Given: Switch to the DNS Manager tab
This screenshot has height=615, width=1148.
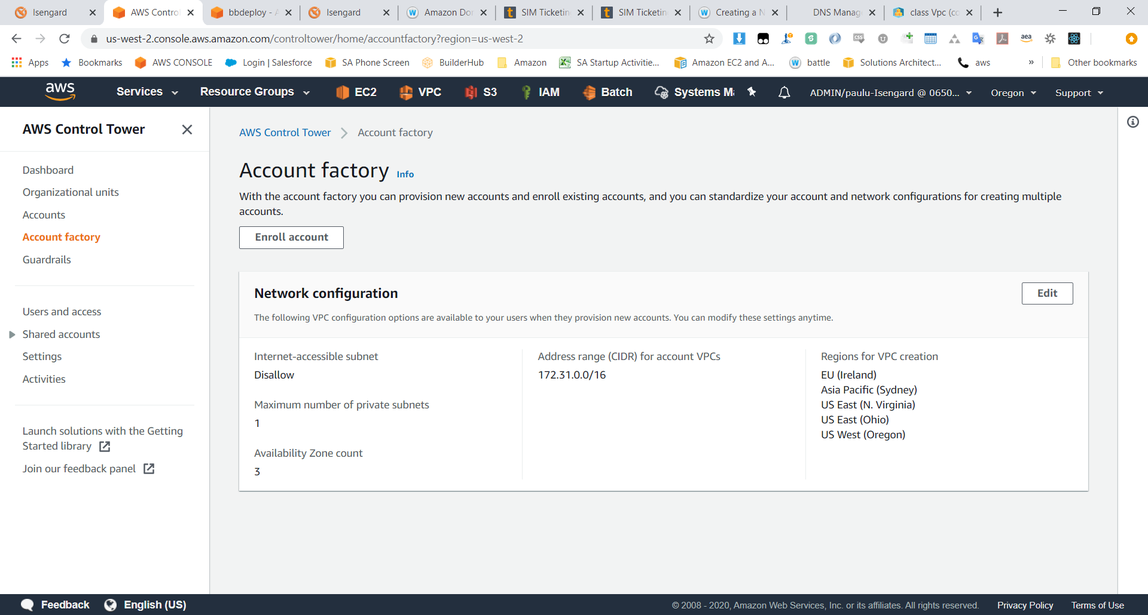Looking at the screenshot, I should pyautogui.click(x=835, y=12).
